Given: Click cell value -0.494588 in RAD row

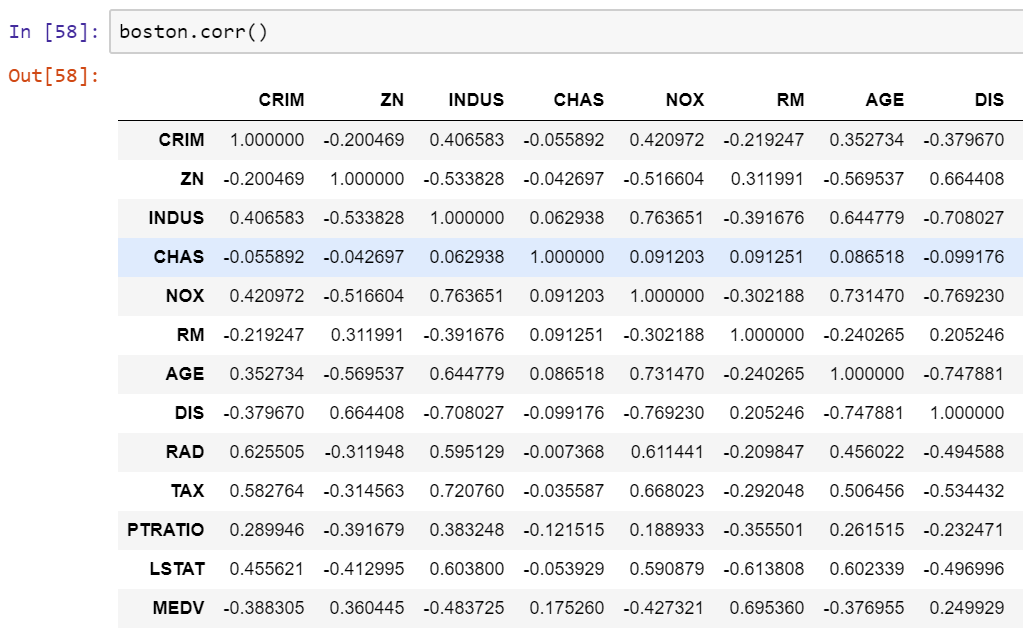Looking at the screenshot, I should coord(964,452).
